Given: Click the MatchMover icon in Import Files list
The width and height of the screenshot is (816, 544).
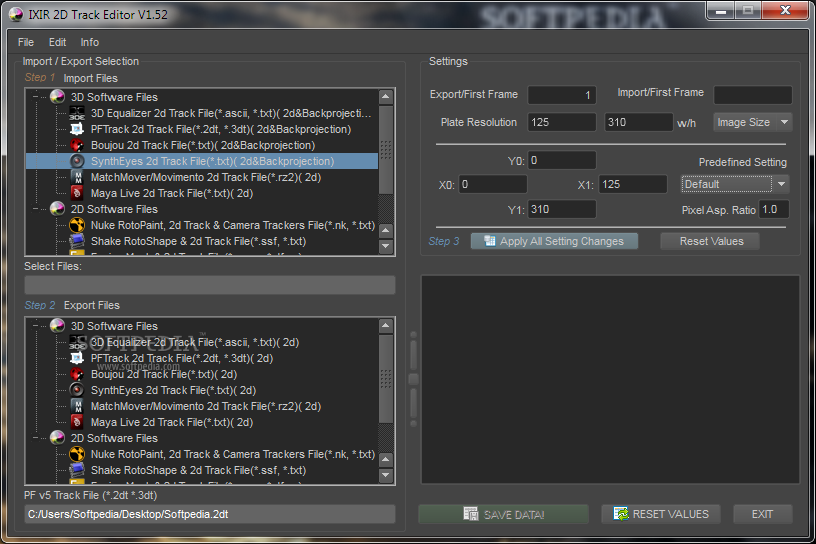Looking at the screenshot, I should [77, 177].
